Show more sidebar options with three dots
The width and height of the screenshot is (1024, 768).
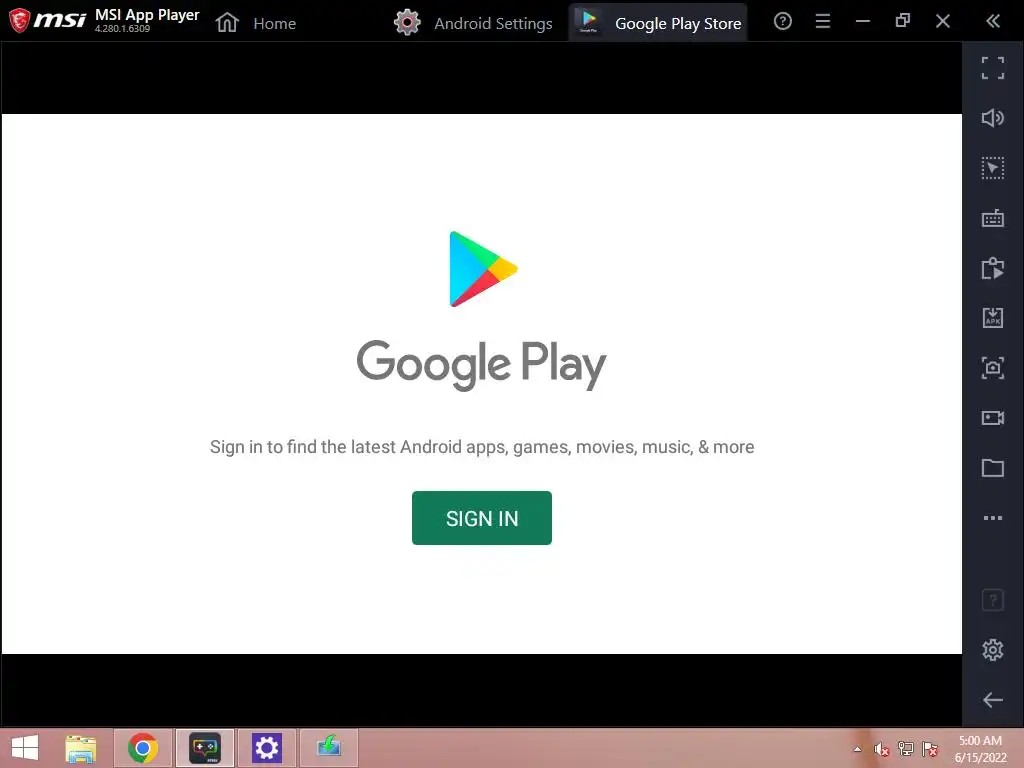(993, 518)
